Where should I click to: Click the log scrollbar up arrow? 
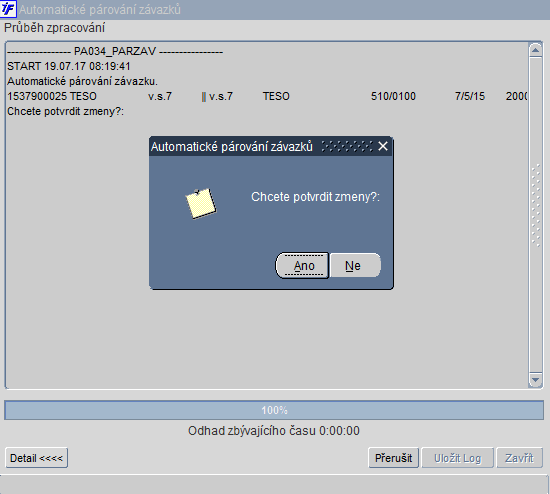[535, 51]
